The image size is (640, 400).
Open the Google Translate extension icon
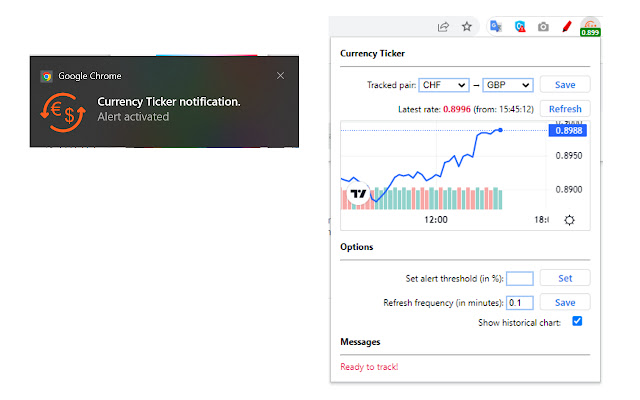tap(496, 27)
